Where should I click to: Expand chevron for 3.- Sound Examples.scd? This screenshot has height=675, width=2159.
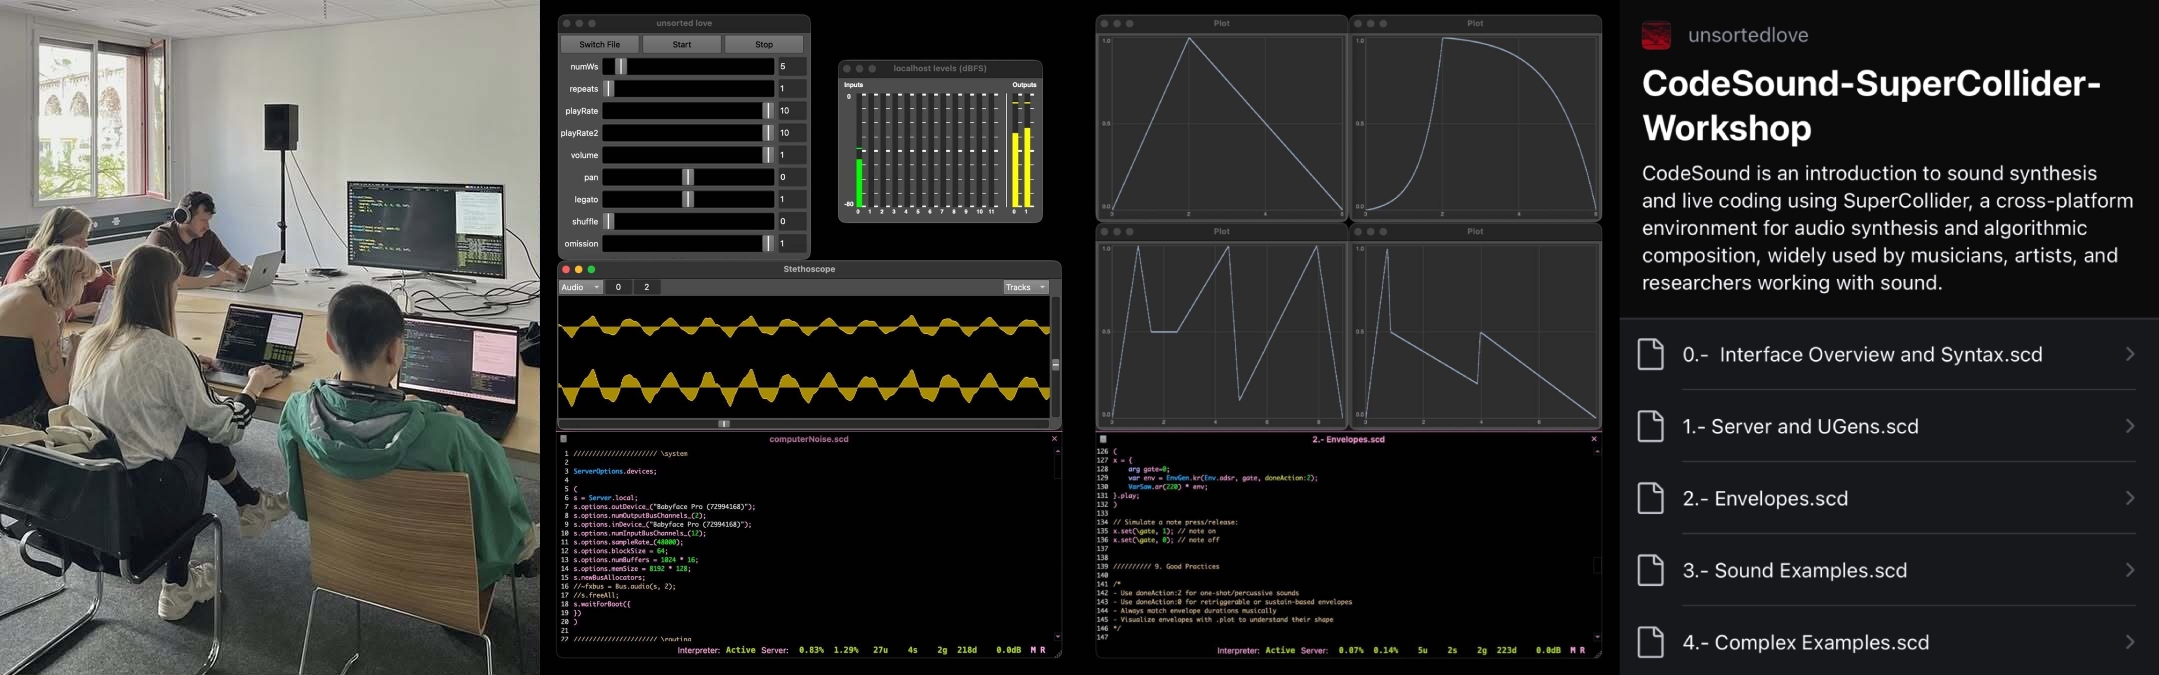(x=2129, y=571)
